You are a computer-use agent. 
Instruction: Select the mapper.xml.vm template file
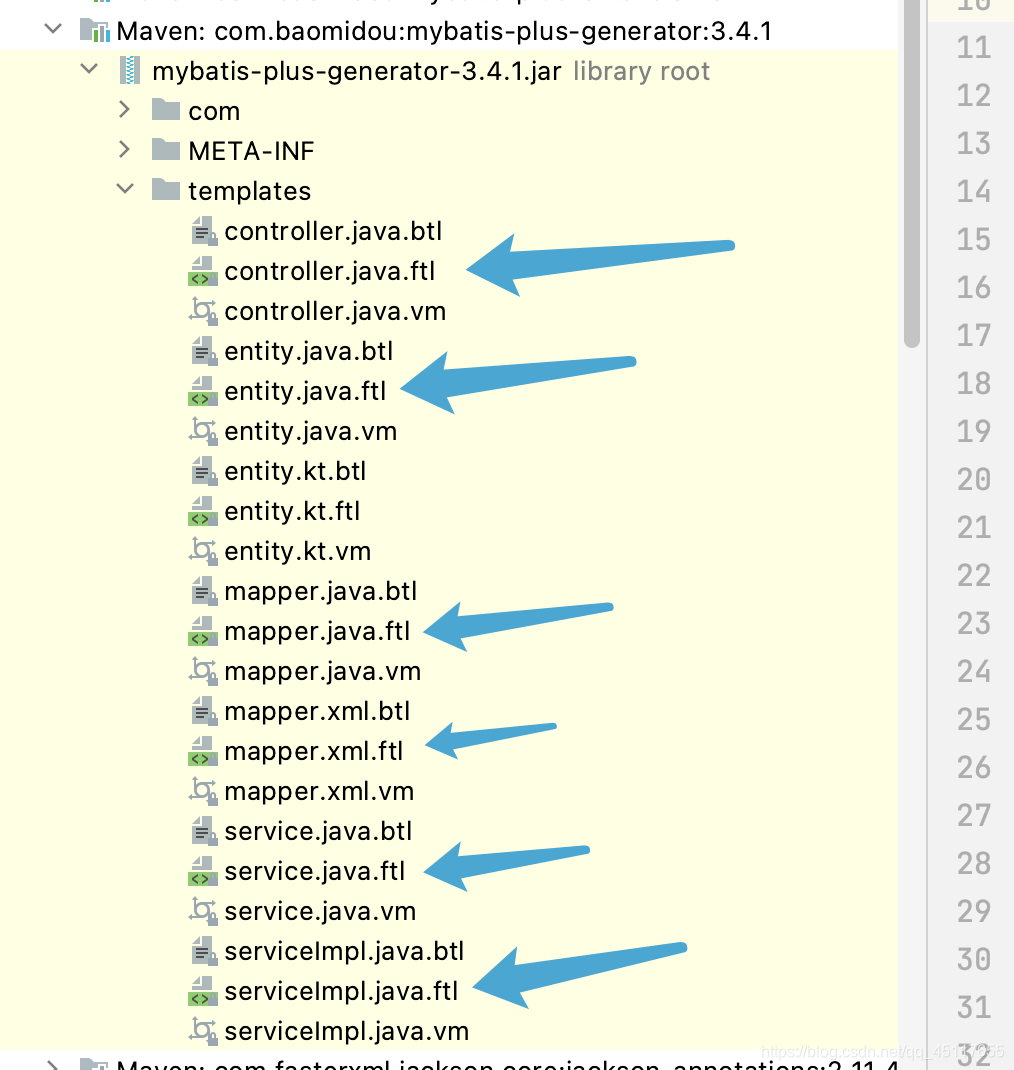click(319, 792)
